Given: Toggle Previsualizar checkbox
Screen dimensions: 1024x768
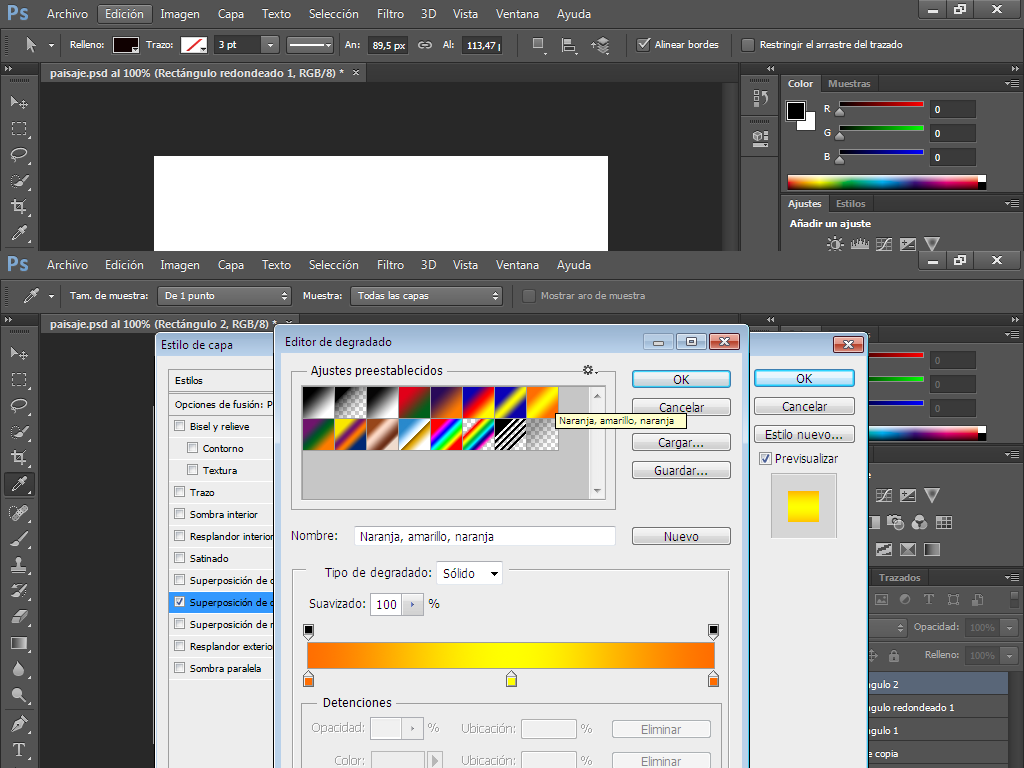Looking at the screenshot, I should [765, 458].
